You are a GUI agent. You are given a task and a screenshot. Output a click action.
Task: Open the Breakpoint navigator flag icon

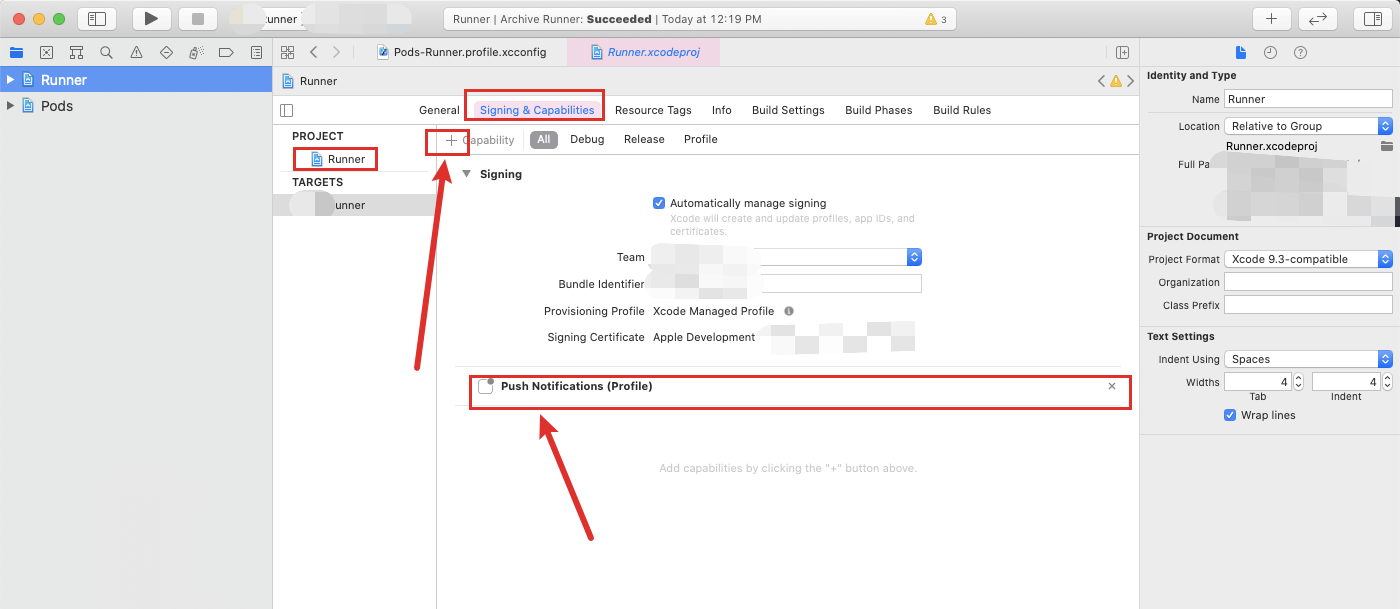coord(226,51)
